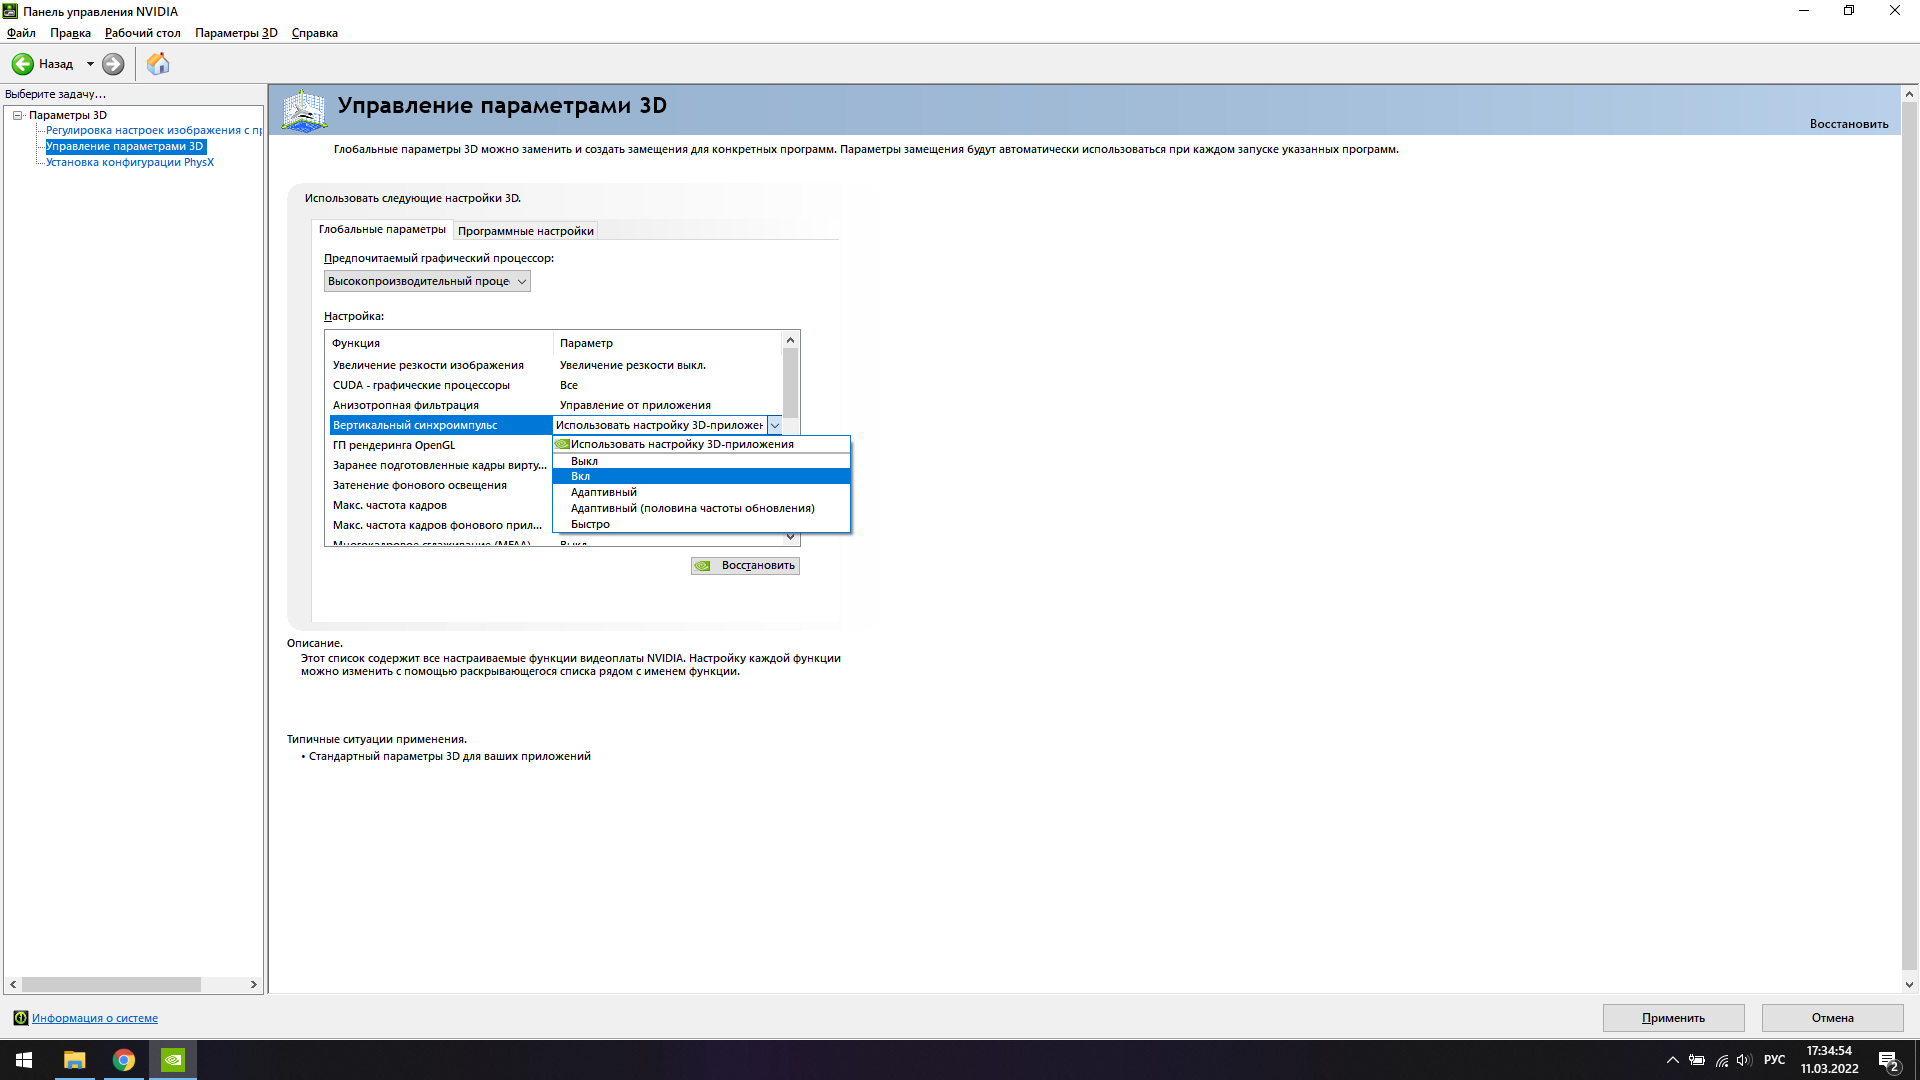The height and width of the screenshot is (1080, 1920).
Task: Click the Forward arrow icon in toolbar
Action: (x=113, y=64)
